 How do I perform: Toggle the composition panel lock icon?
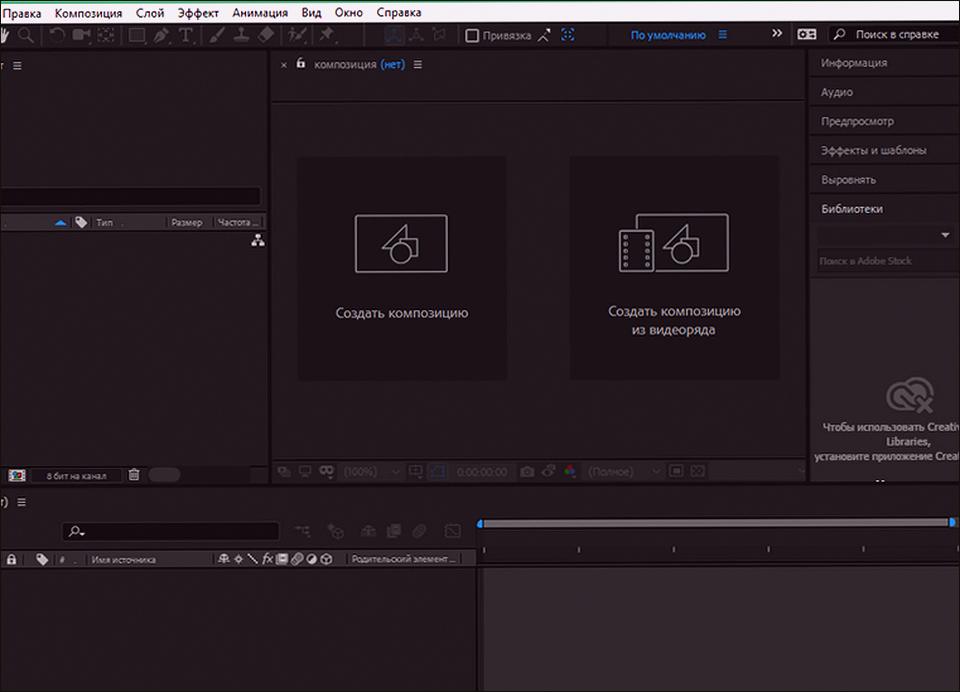tap(301, 63)
